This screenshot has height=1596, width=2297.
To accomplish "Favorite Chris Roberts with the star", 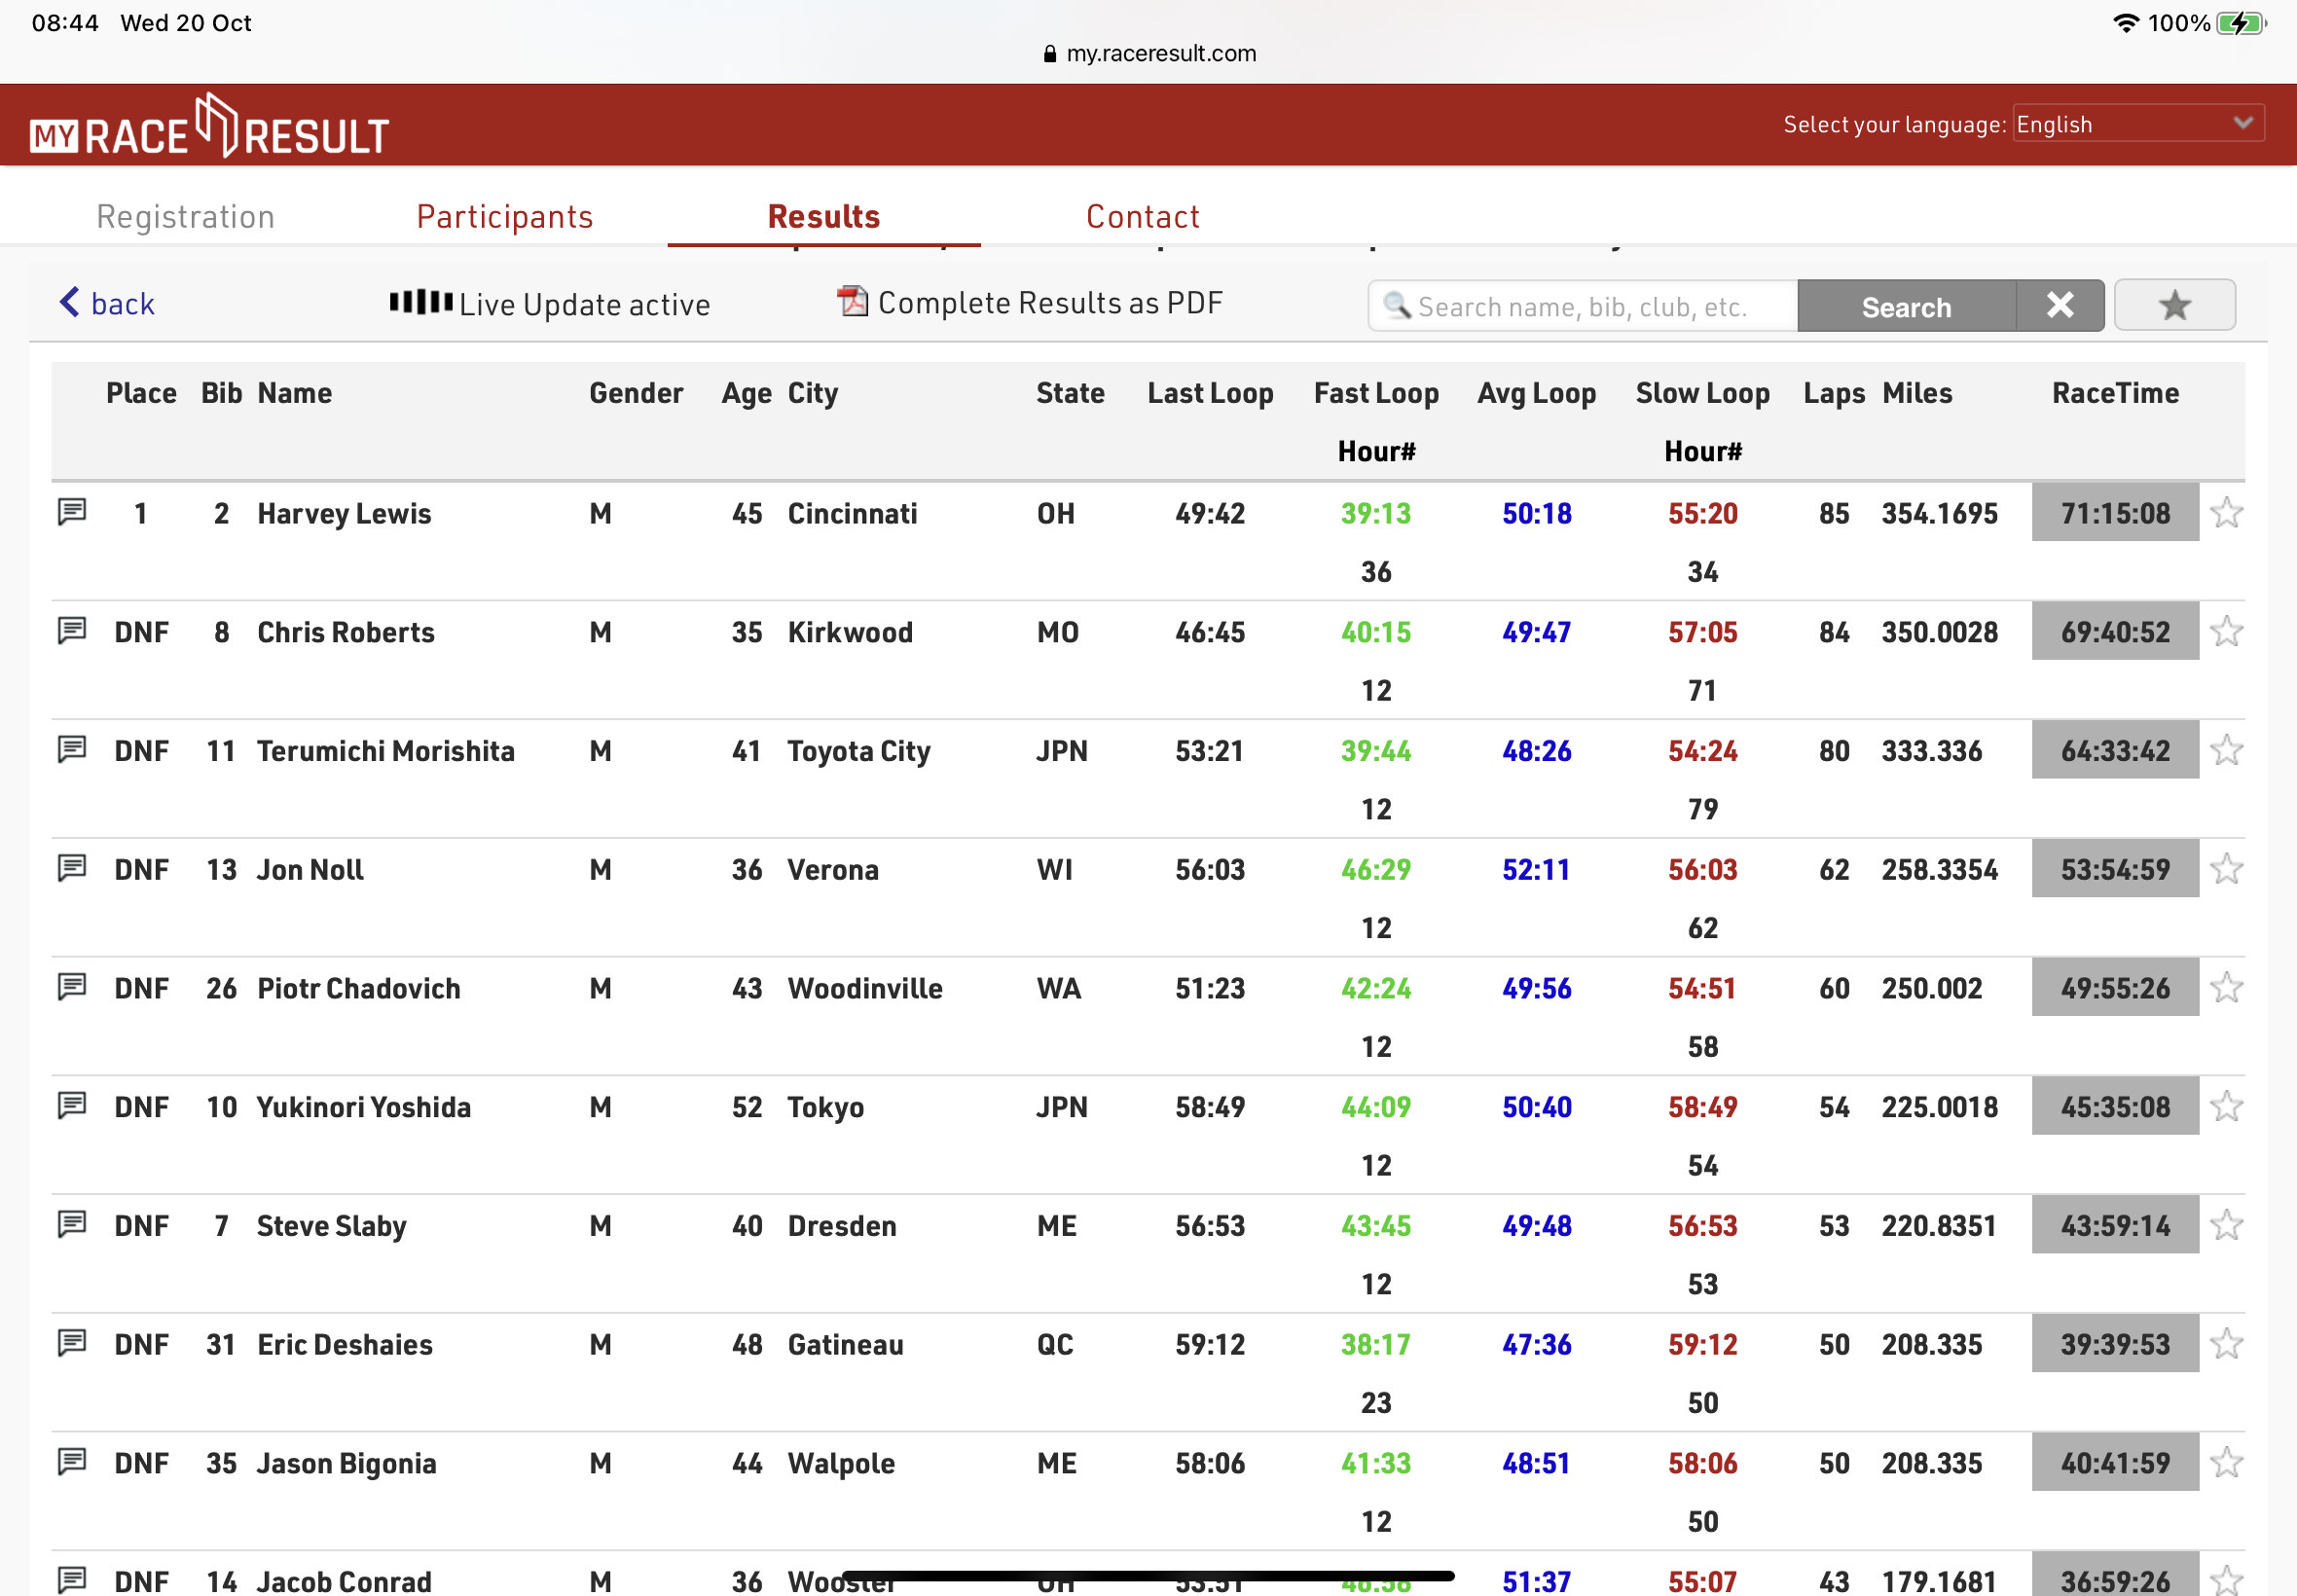I will (x=2226, y=631).
